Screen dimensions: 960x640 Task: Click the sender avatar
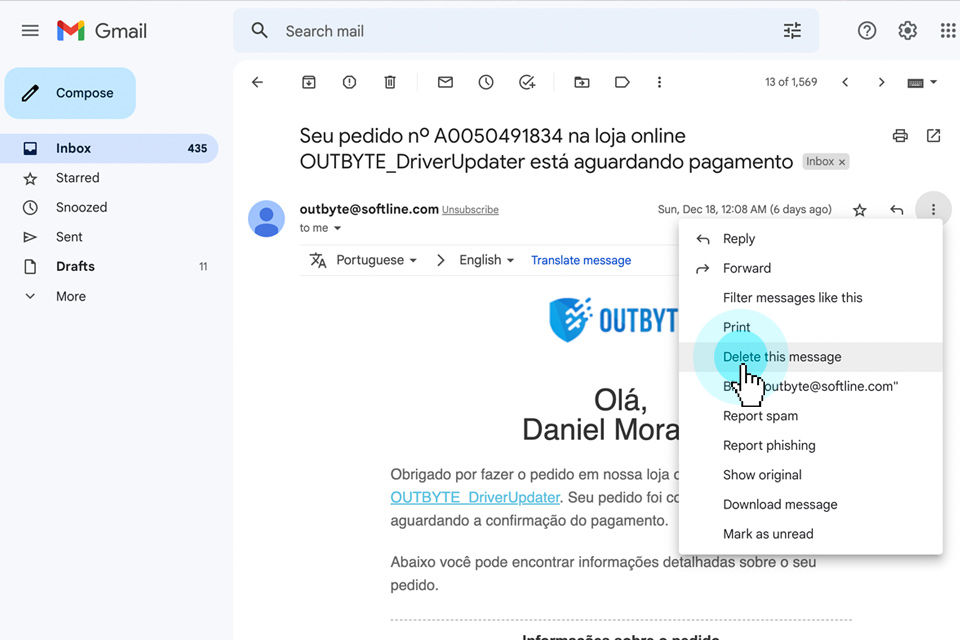coord(266,219)
